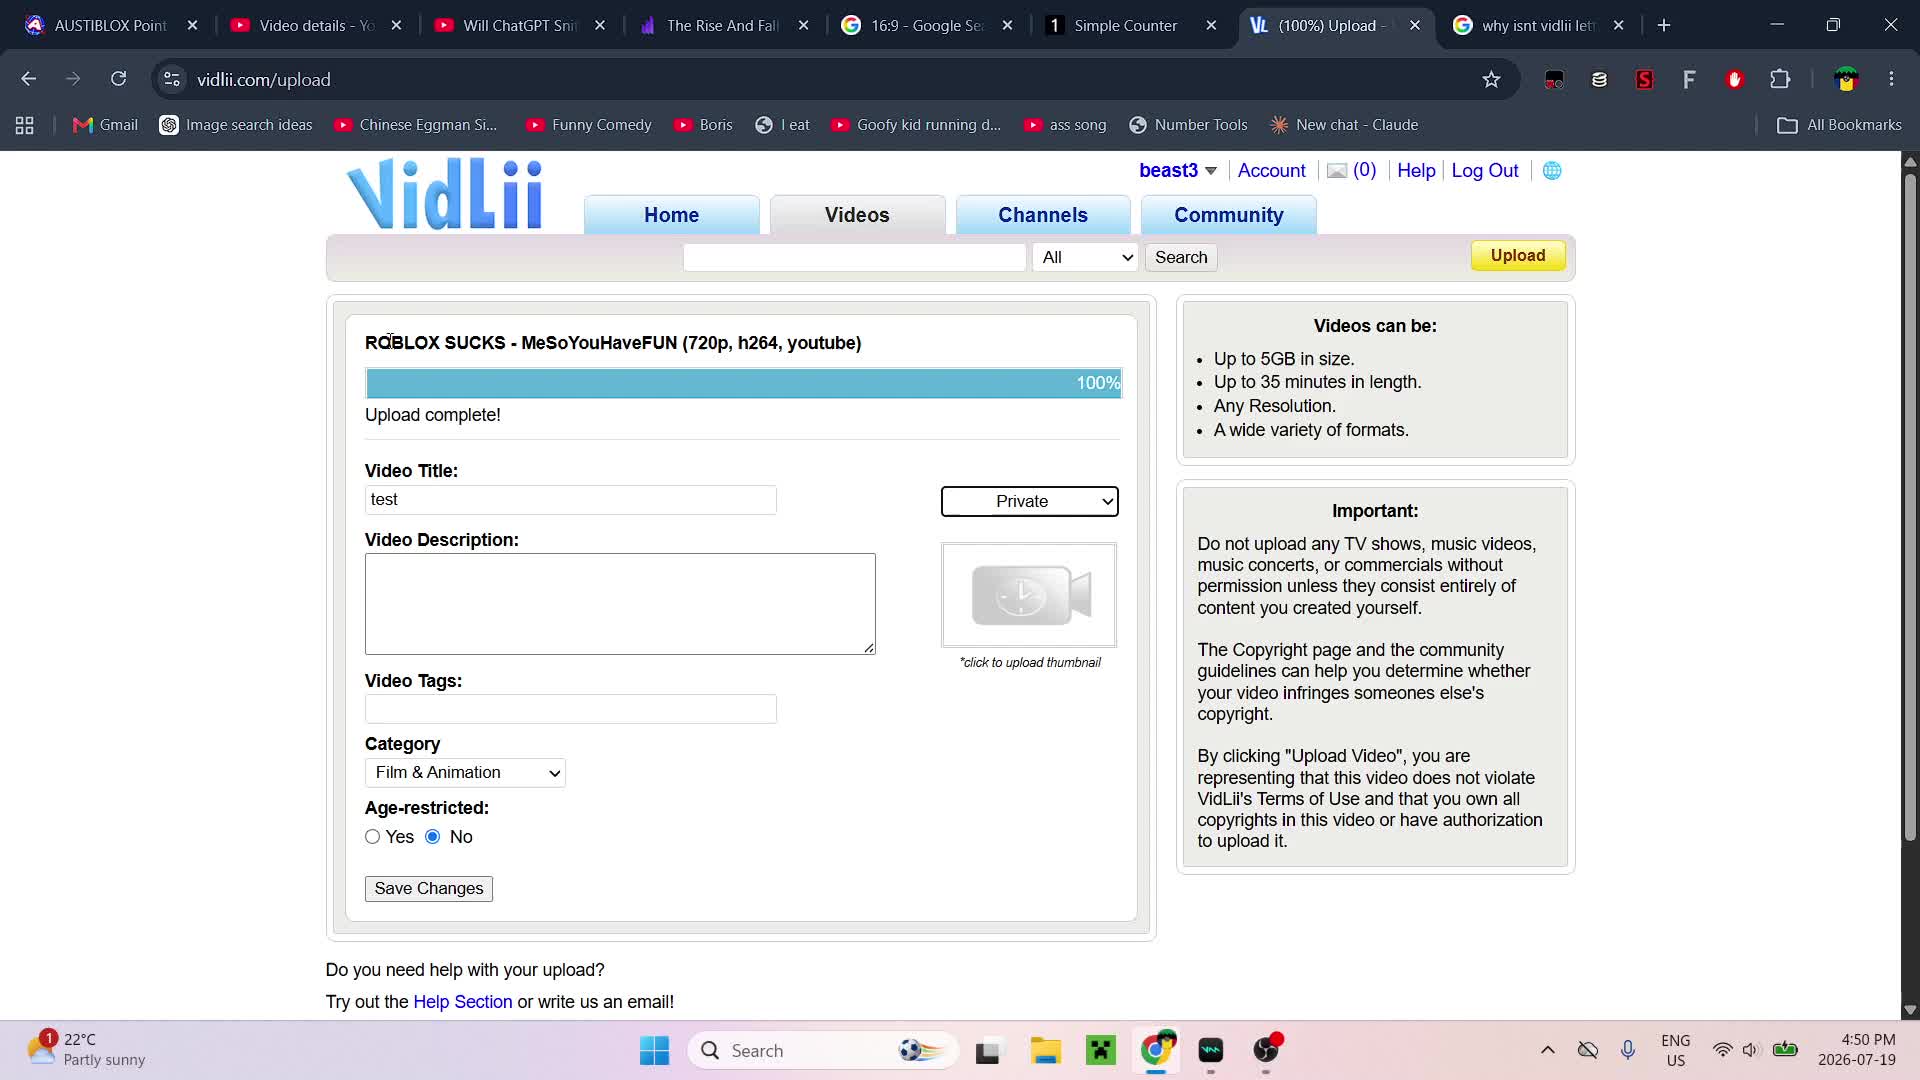Switch to 16:9 Google Search tab

tap(926, 25)
